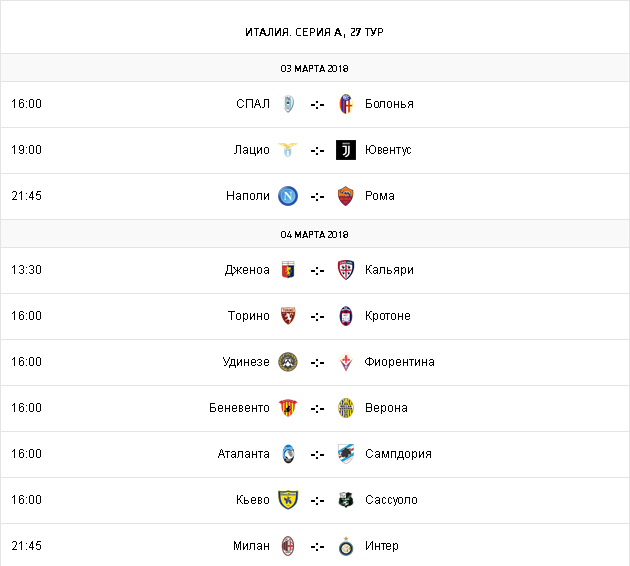630x566 pixels.
Task: Click the Genoa club crest icon
Action: 288,270
